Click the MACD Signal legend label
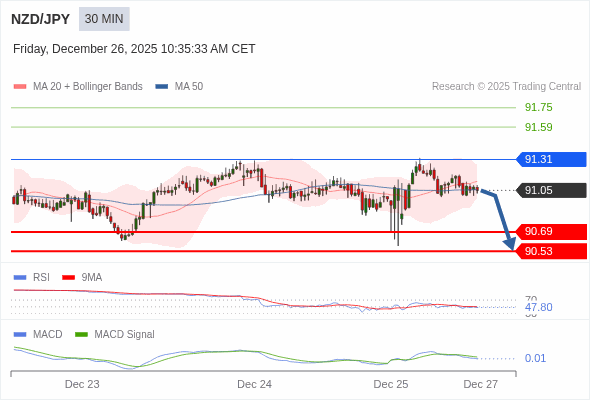 pos(125,335)
